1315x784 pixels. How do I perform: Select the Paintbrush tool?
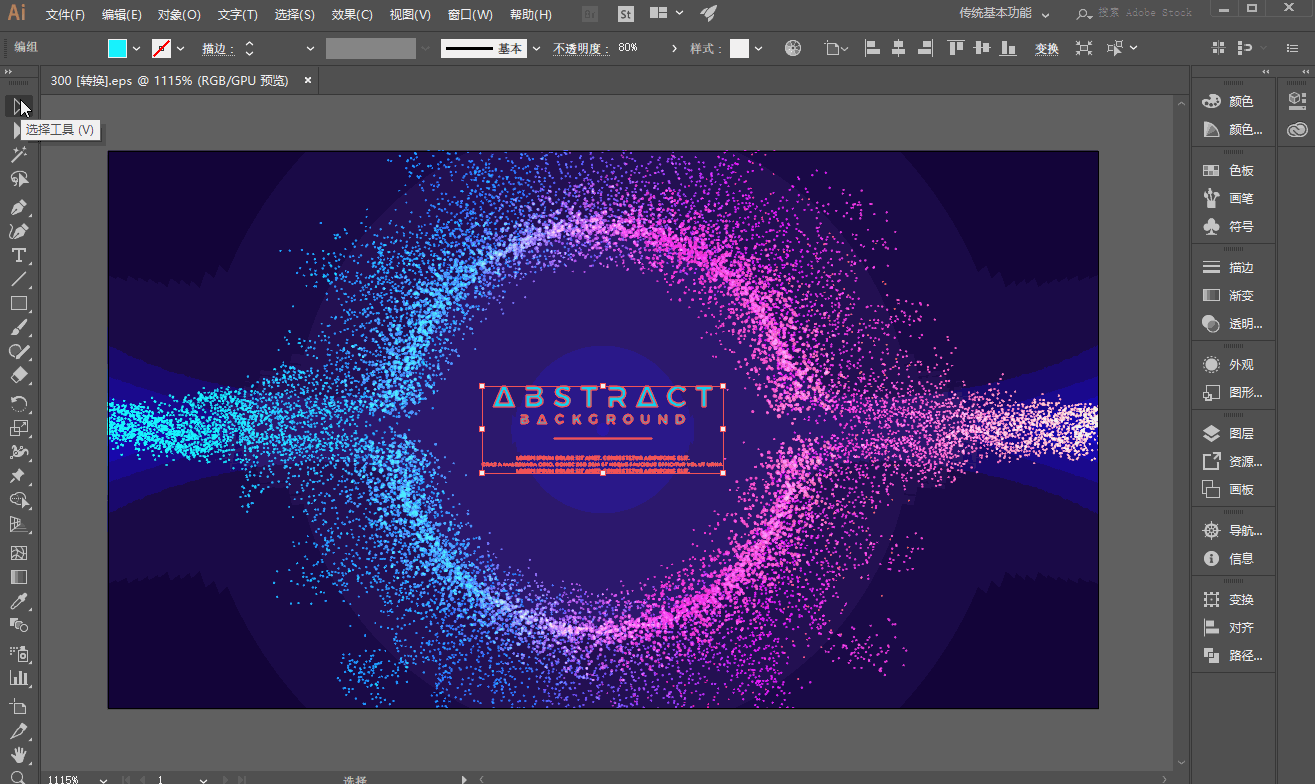tap(19, 327)
